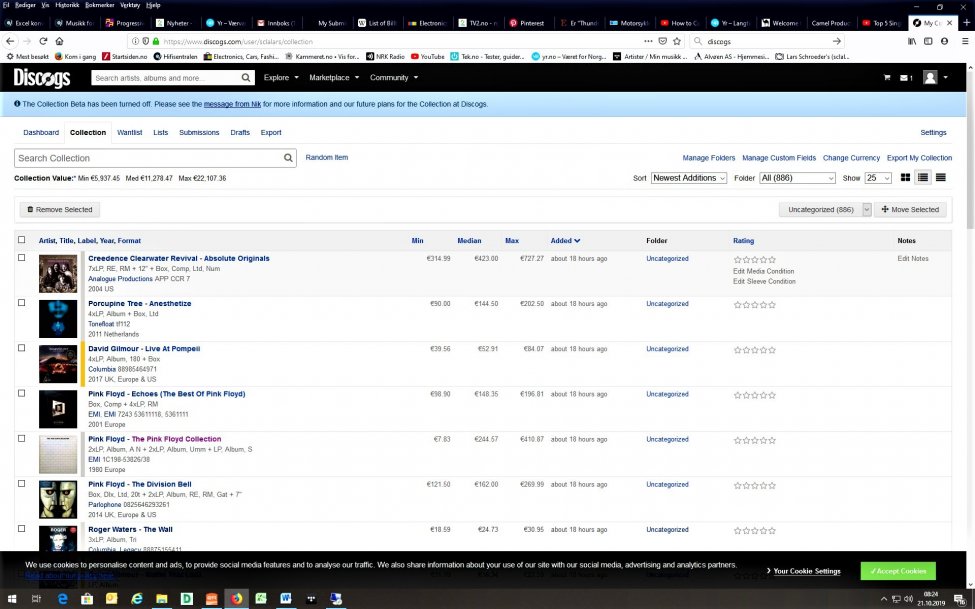Screen dimensions: 975x609
Task: Open the Sort dropdown showing Newest Additions
Action: (689, 178)
